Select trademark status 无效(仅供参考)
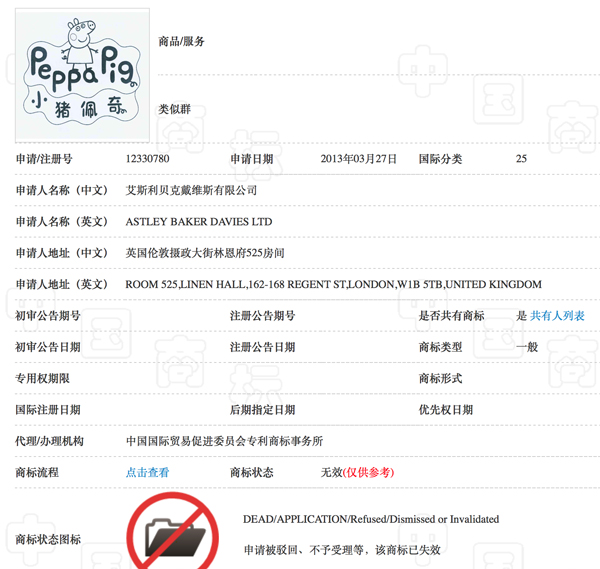The width and height of the screenshot is (600, 569). pos(357,472)
